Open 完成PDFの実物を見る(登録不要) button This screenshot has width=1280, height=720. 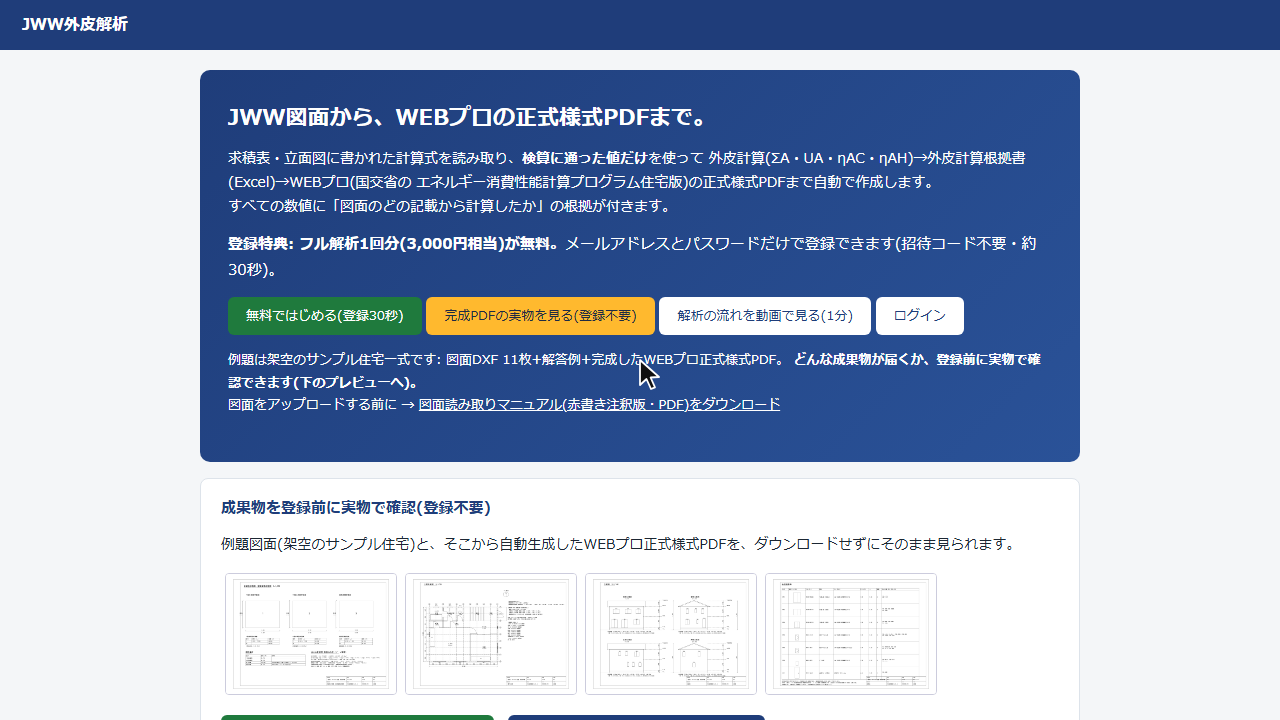coord(540,316)
